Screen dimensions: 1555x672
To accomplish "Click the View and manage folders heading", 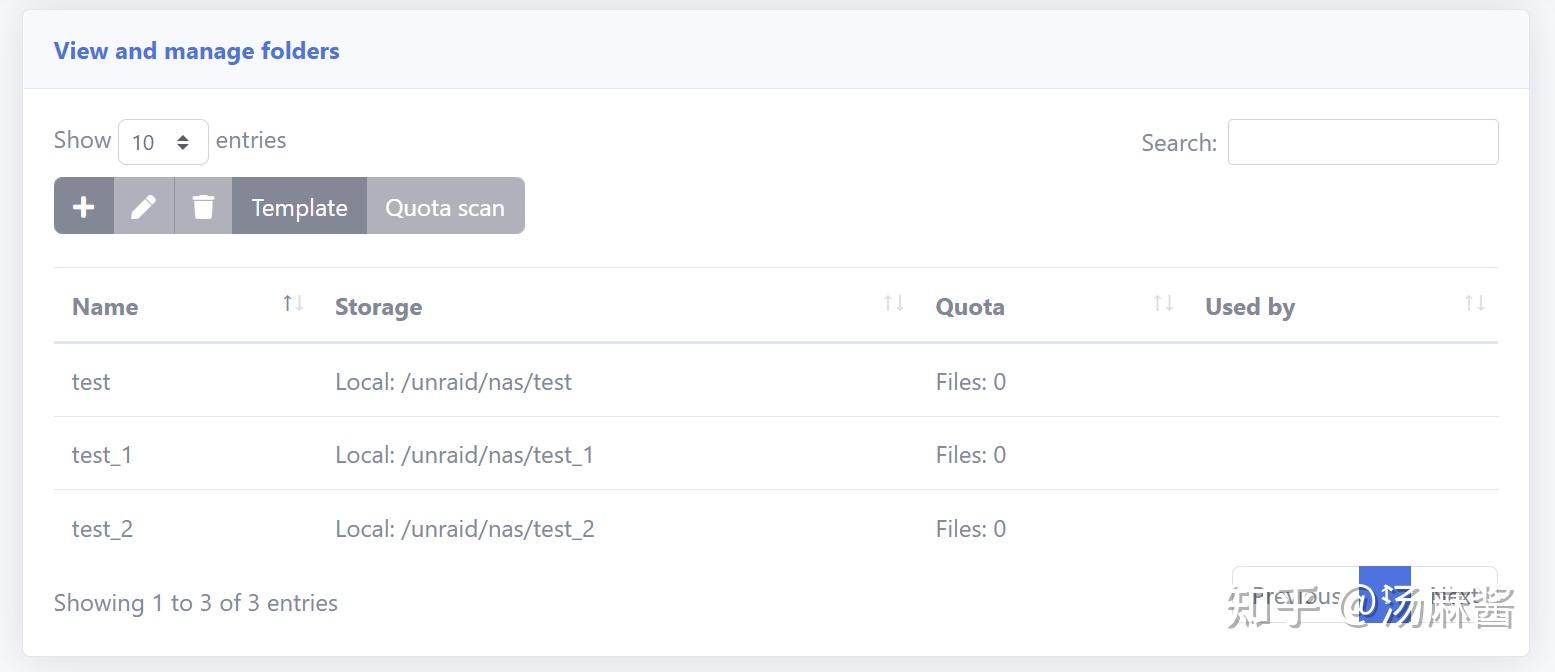I will tap(195, 50).
